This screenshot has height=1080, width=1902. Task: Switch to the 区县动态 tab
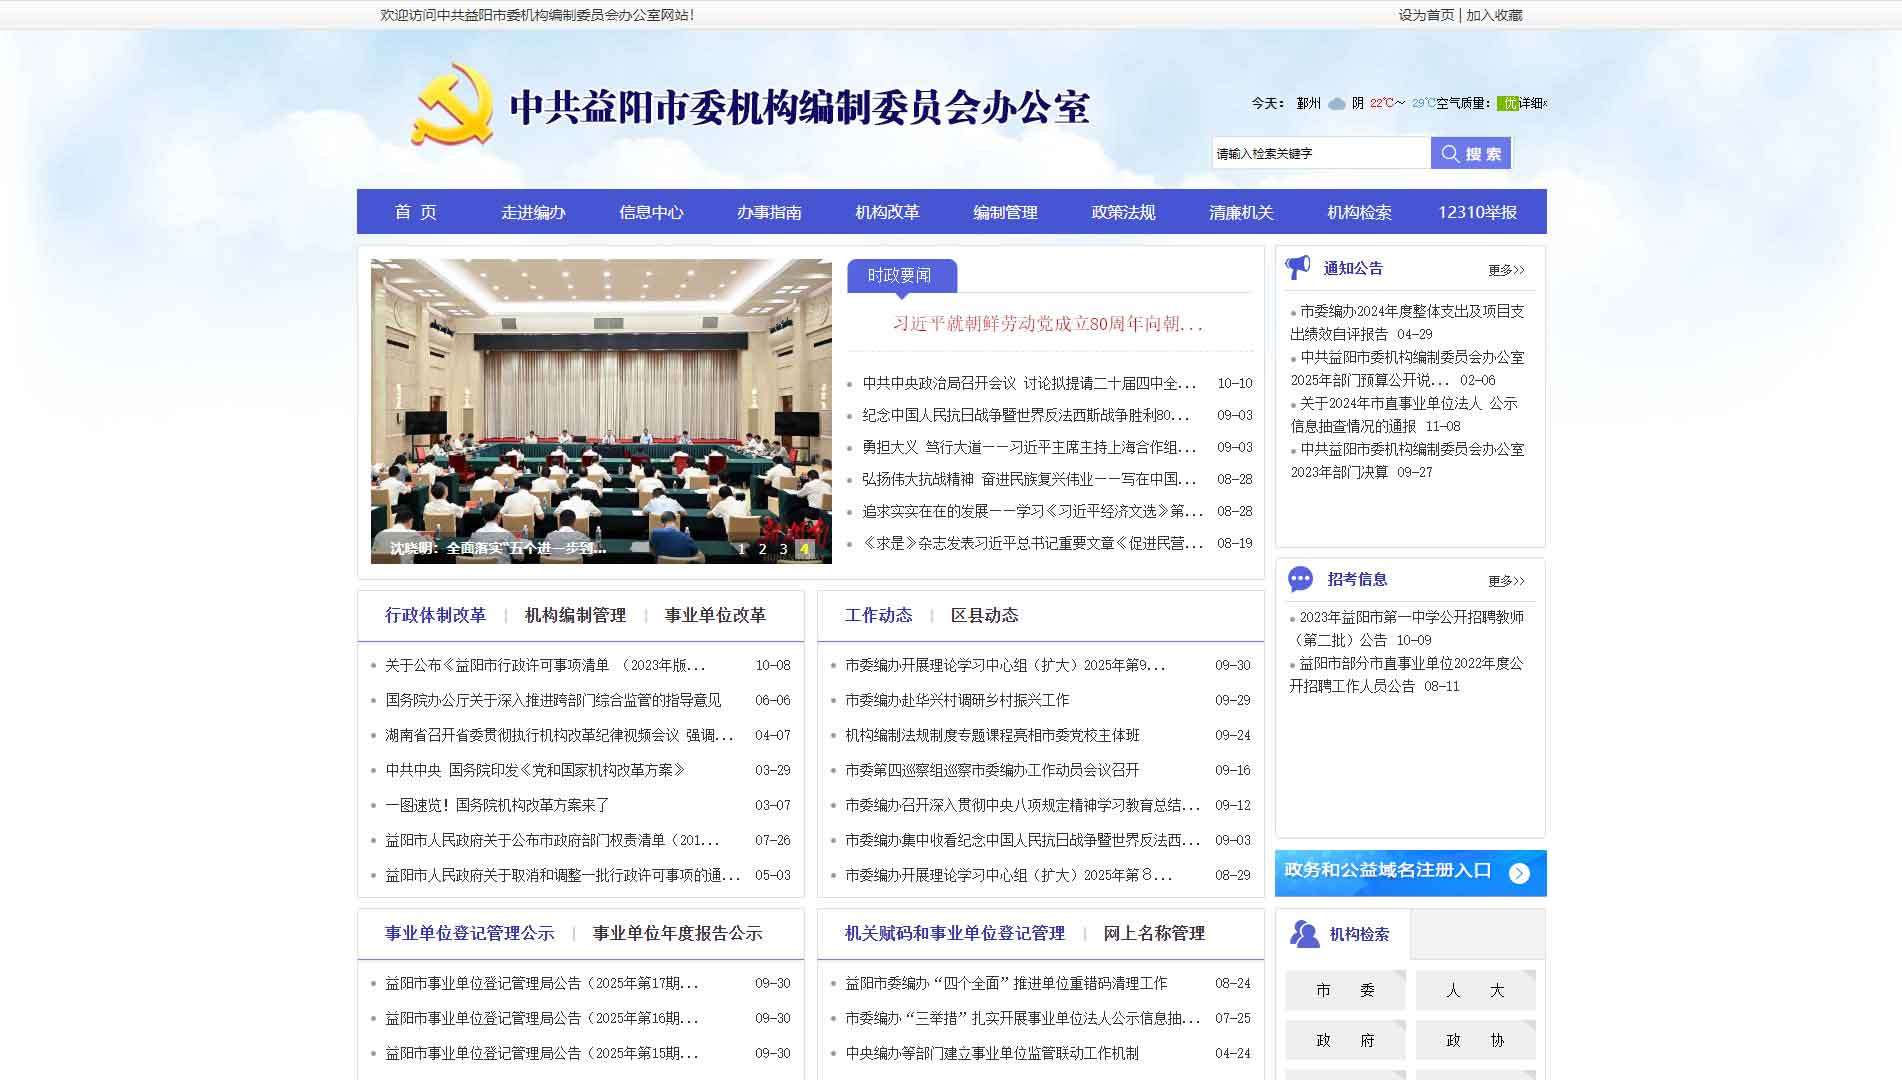[984, 615]
